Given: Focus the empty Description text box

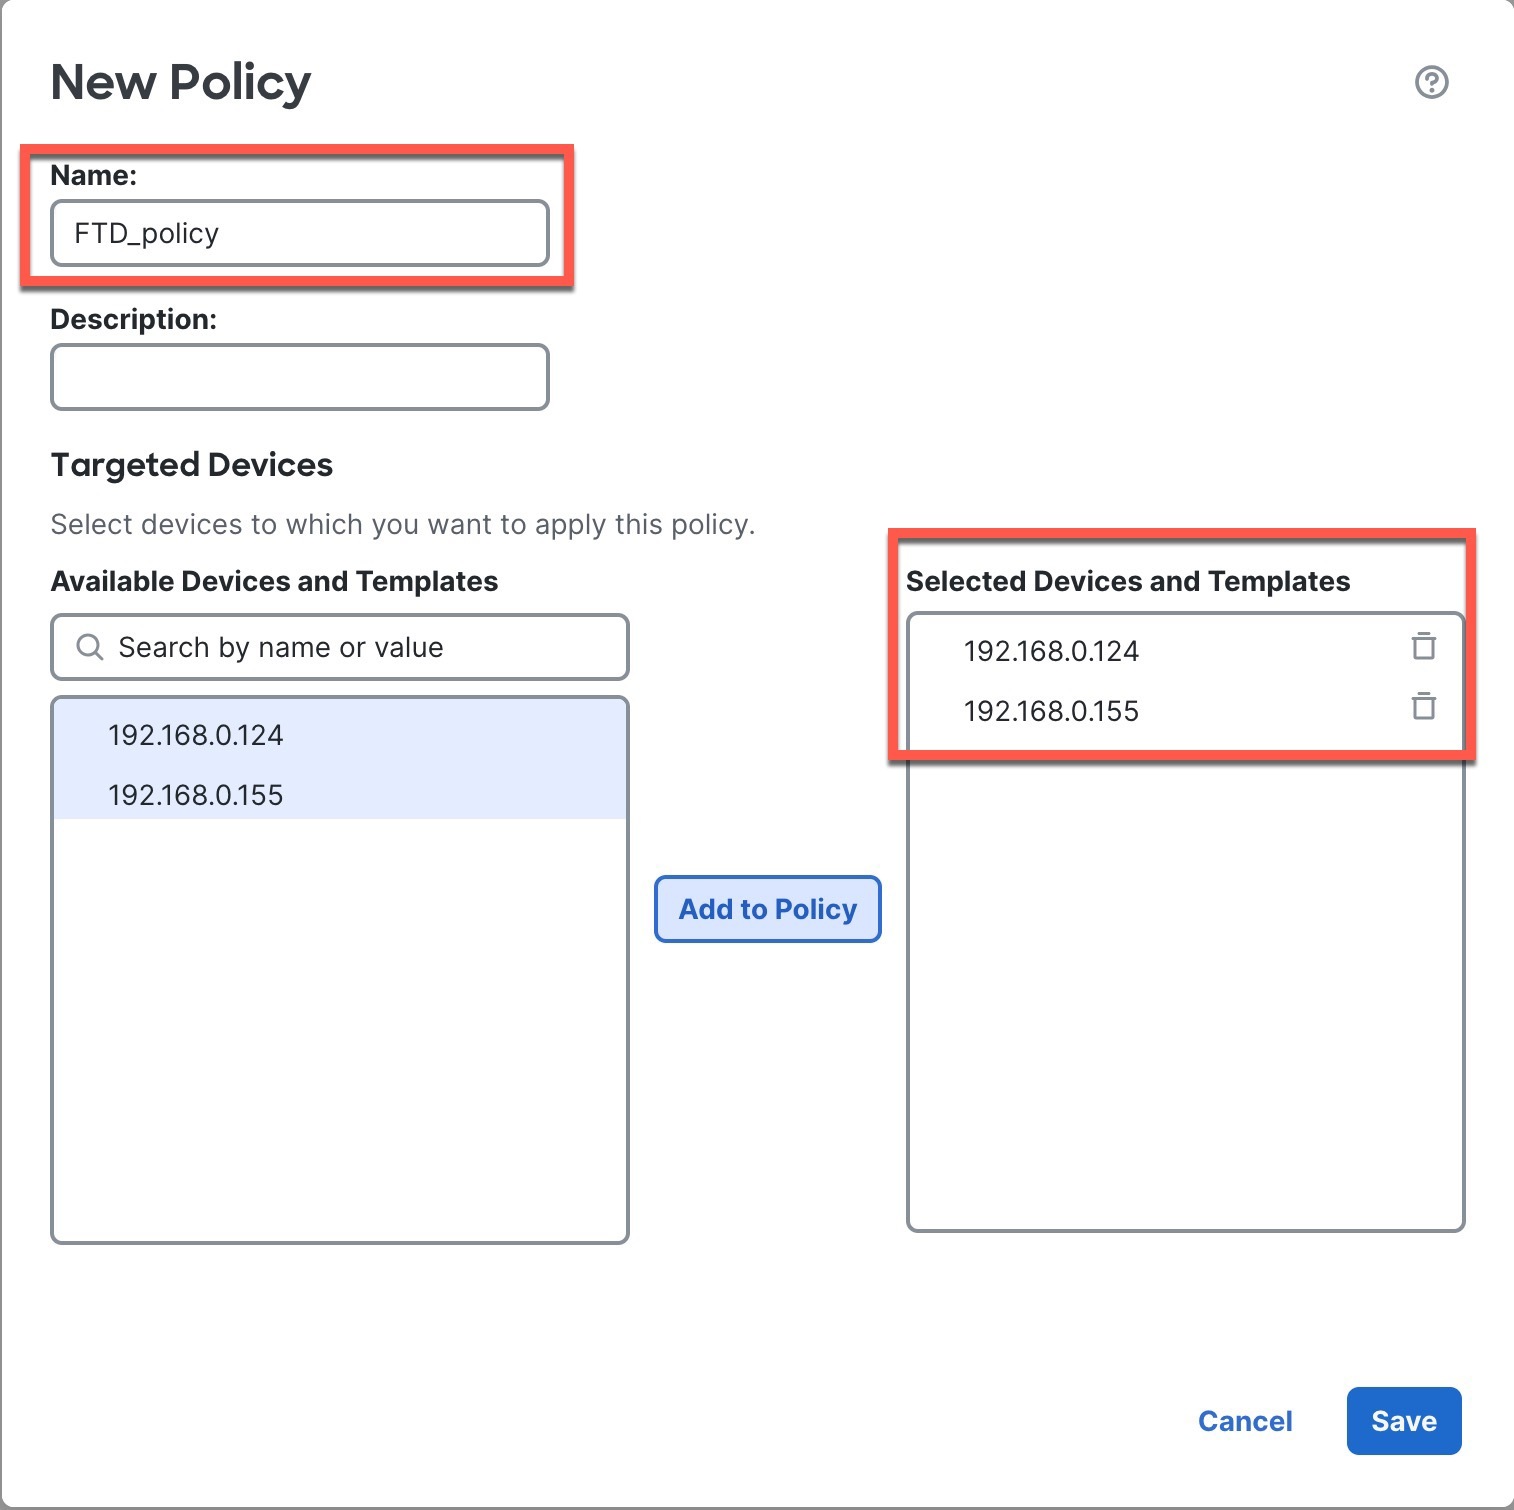Looking at the screenshot, I should [299, 377].
